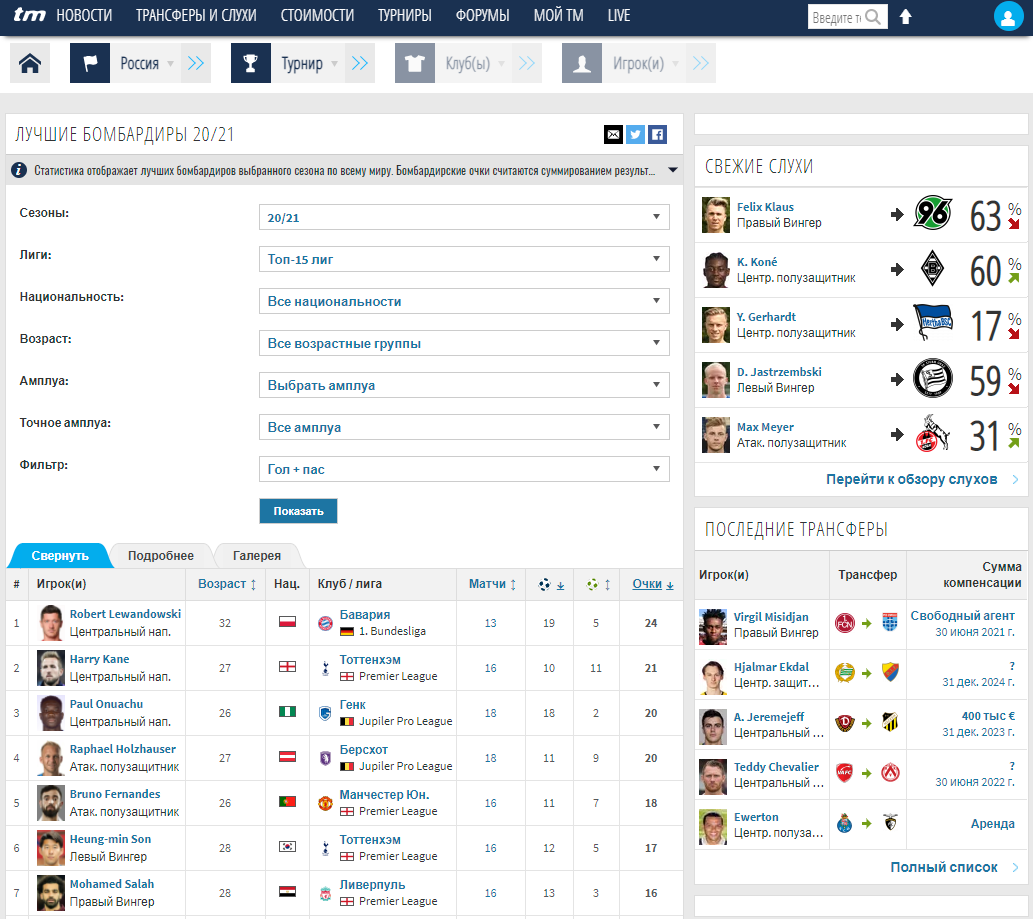Share the page on Twitter
Viewport: 1033px width, 919px height.
click(635, 135)
